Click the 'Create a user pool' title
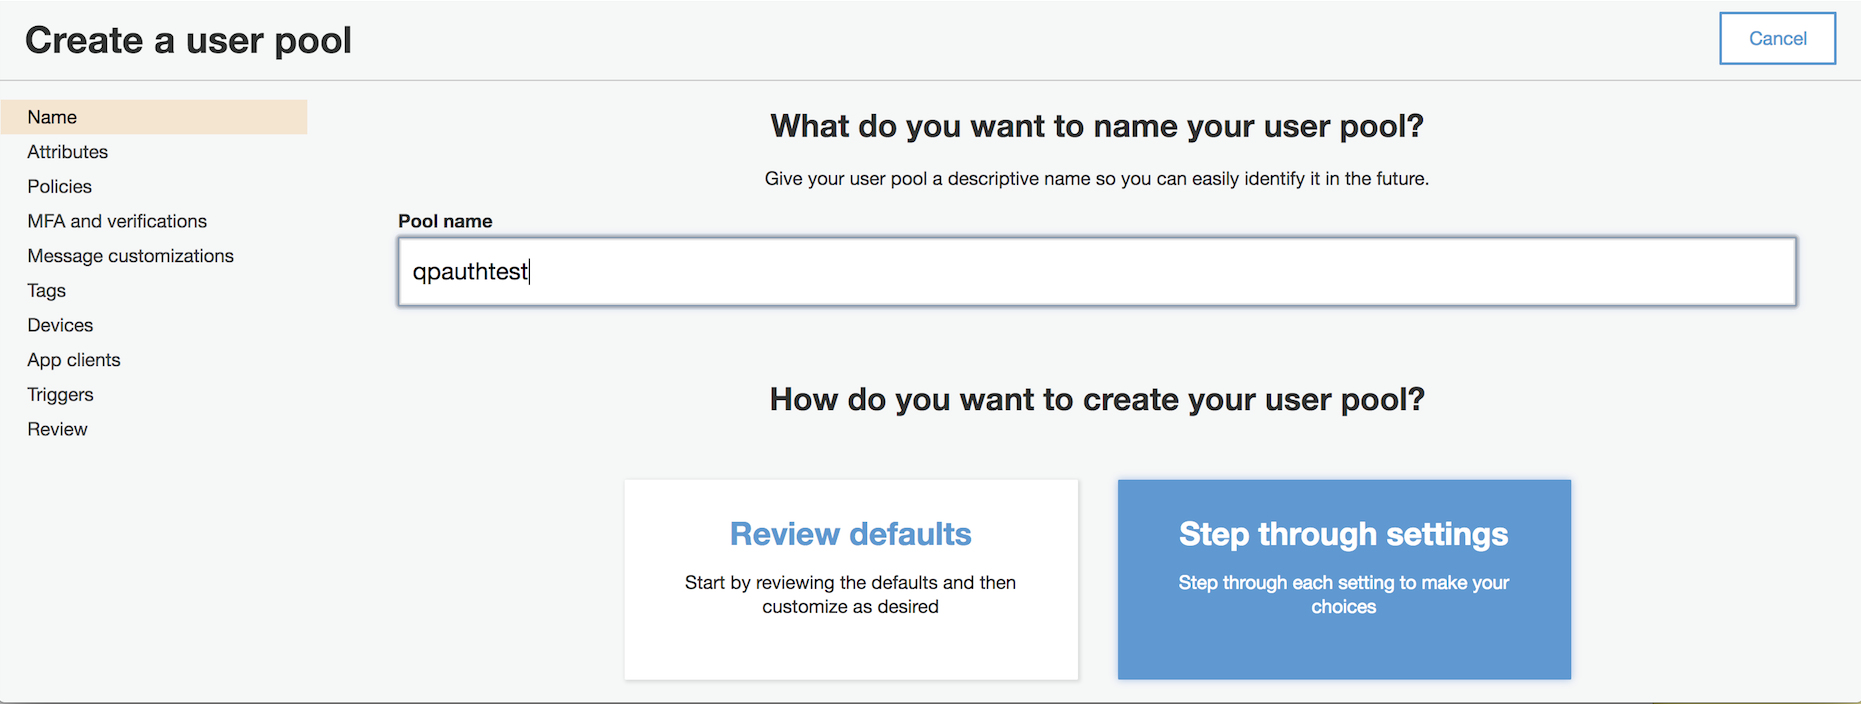This screenshot has width=1861, height=704. [188, 40]
